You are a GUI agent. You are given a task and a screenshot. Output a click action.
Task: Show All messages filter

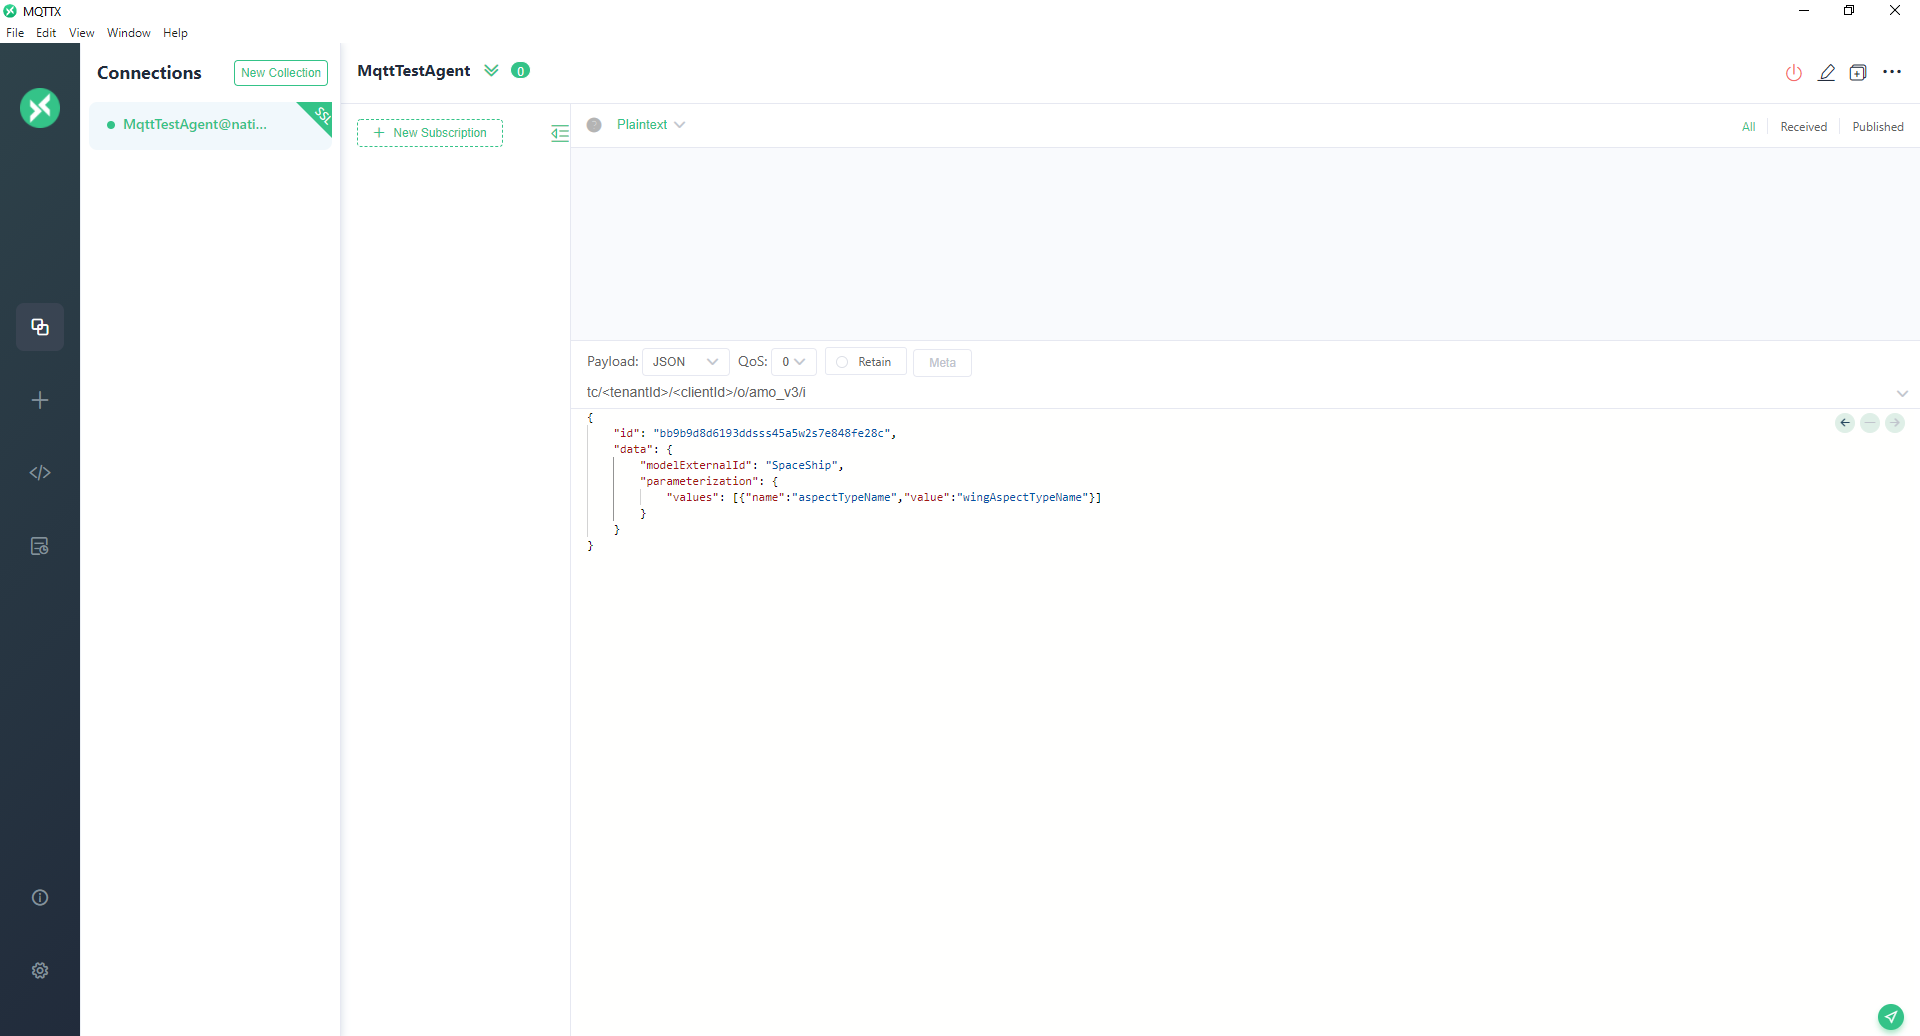(1748, 127)
